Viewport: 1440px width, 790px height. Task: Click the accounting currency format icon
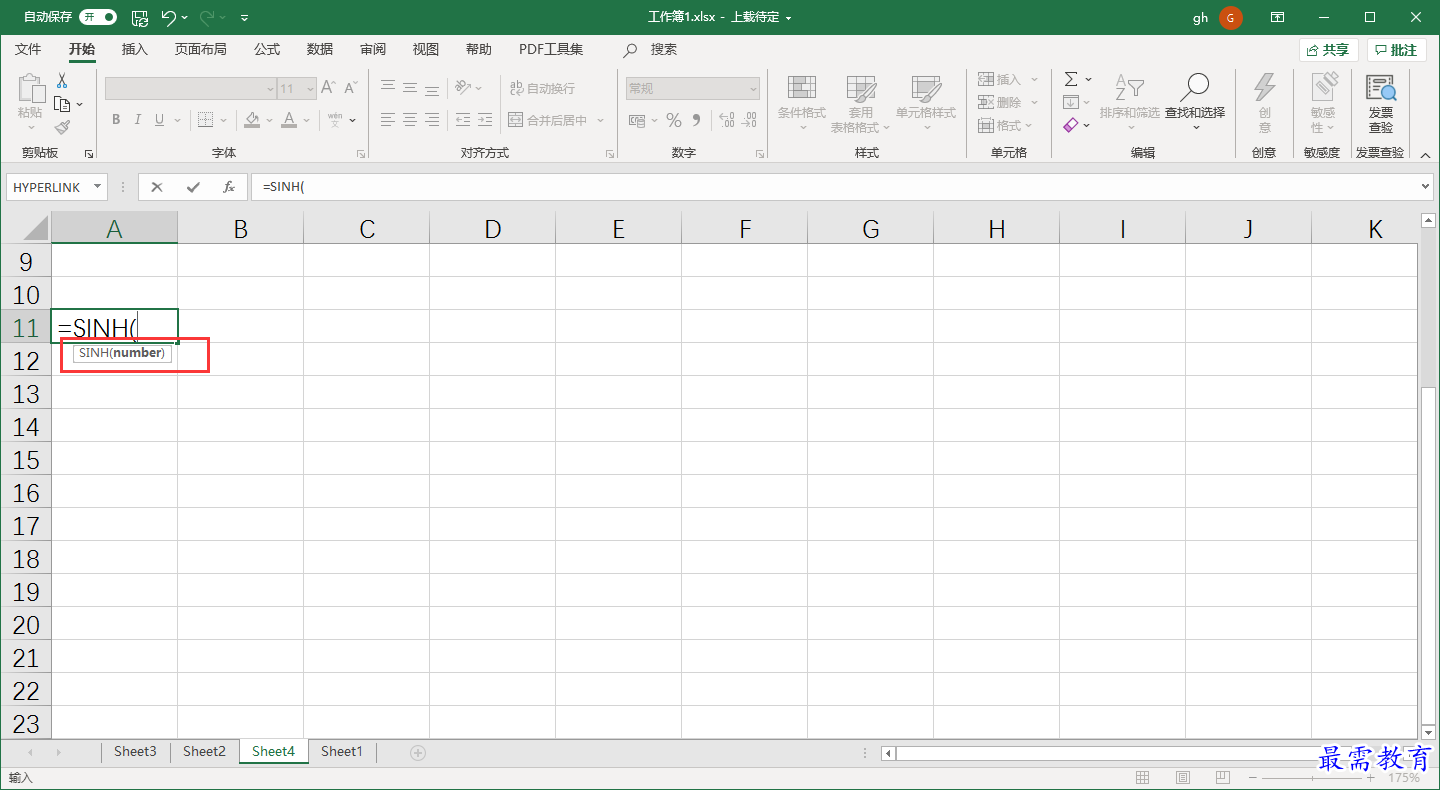click(637, 120)
